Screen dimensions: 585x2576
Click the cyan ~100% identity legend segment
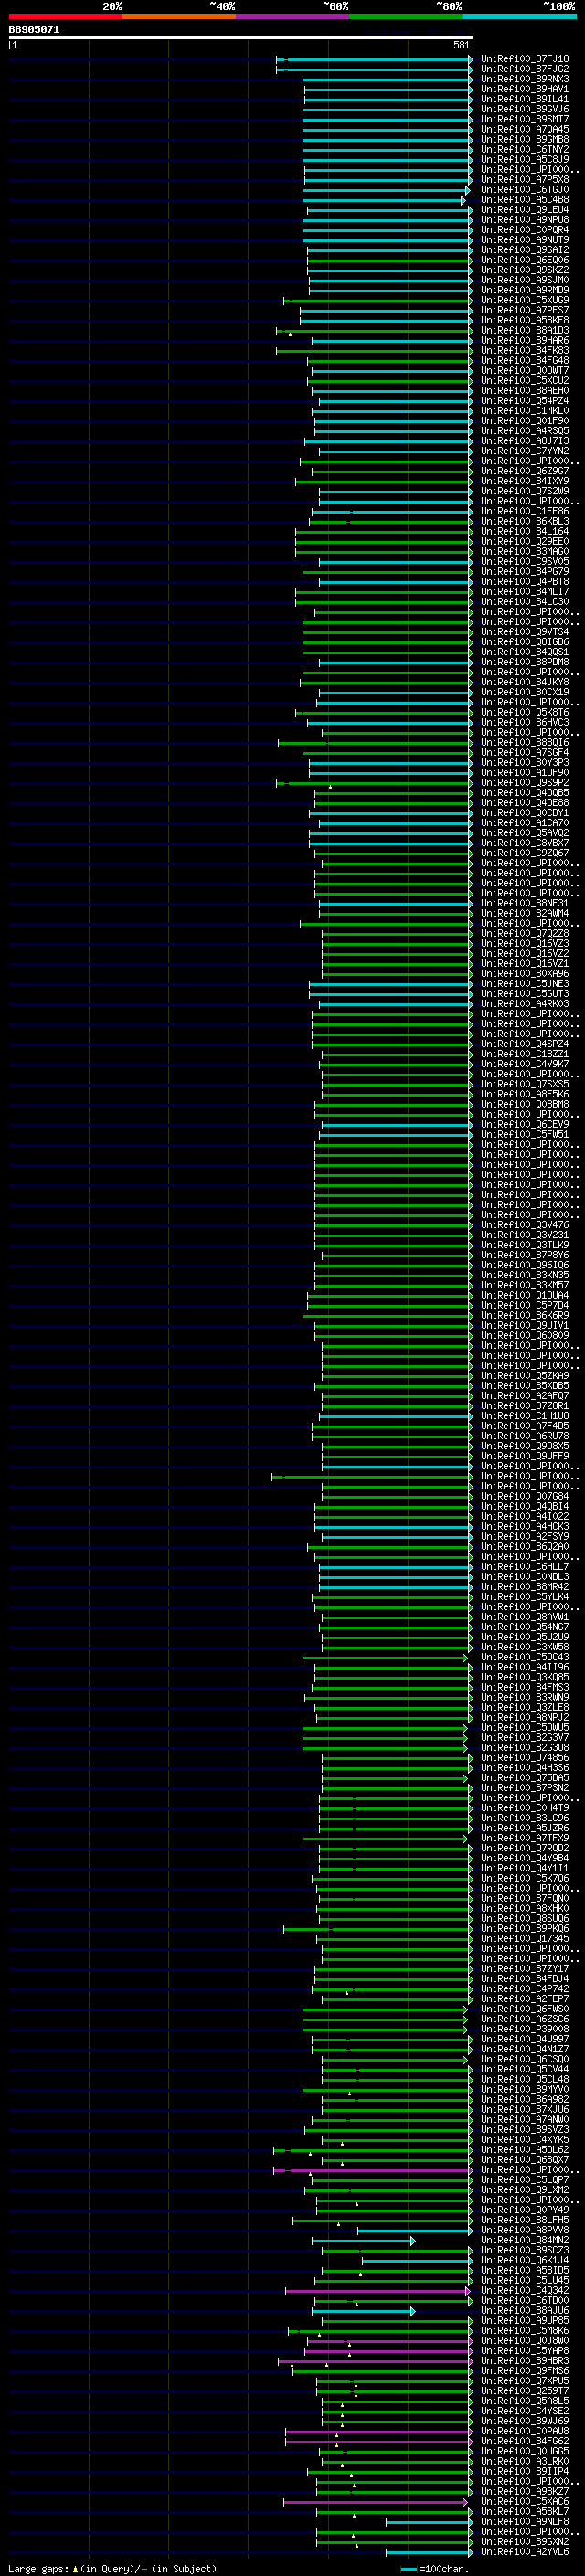(519, 16)
